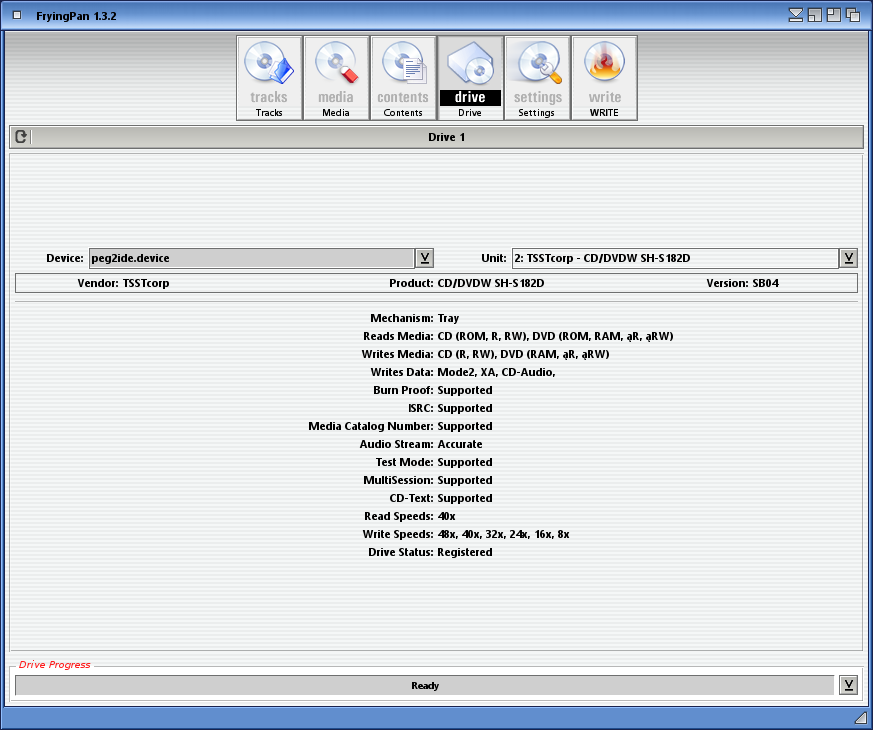
Task: Go to the WRITE burn page
Action: click(604, 78)
